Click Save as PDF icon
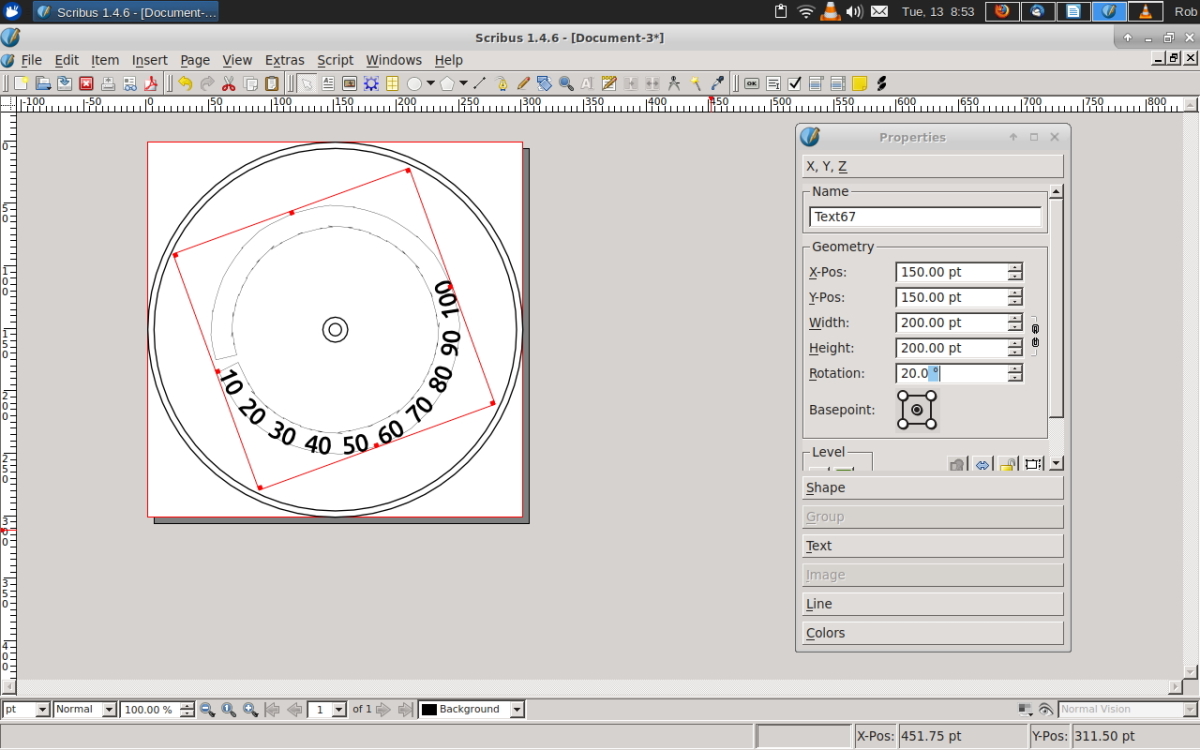This screenshot has width=1200, height=750. pos(152,84)
